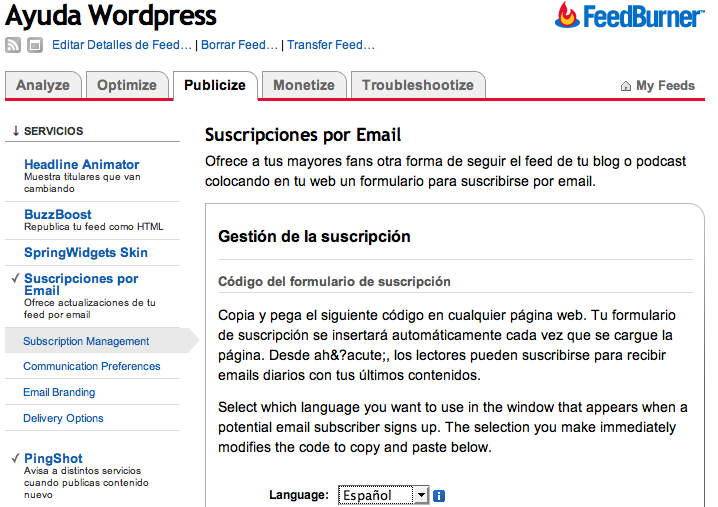Select the Troubleshootize tab
The image size is (718, 507).
(417, 86)
